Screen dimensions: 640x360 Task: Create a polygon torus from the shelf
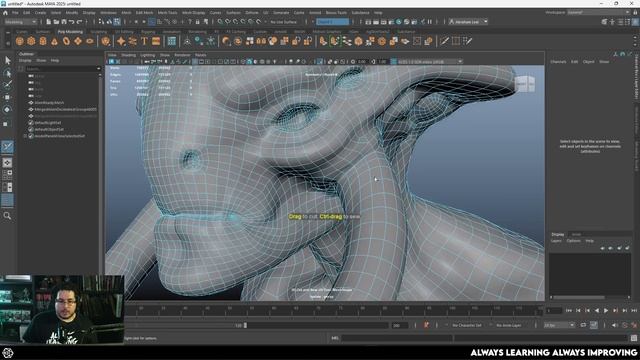click(66, 41)
